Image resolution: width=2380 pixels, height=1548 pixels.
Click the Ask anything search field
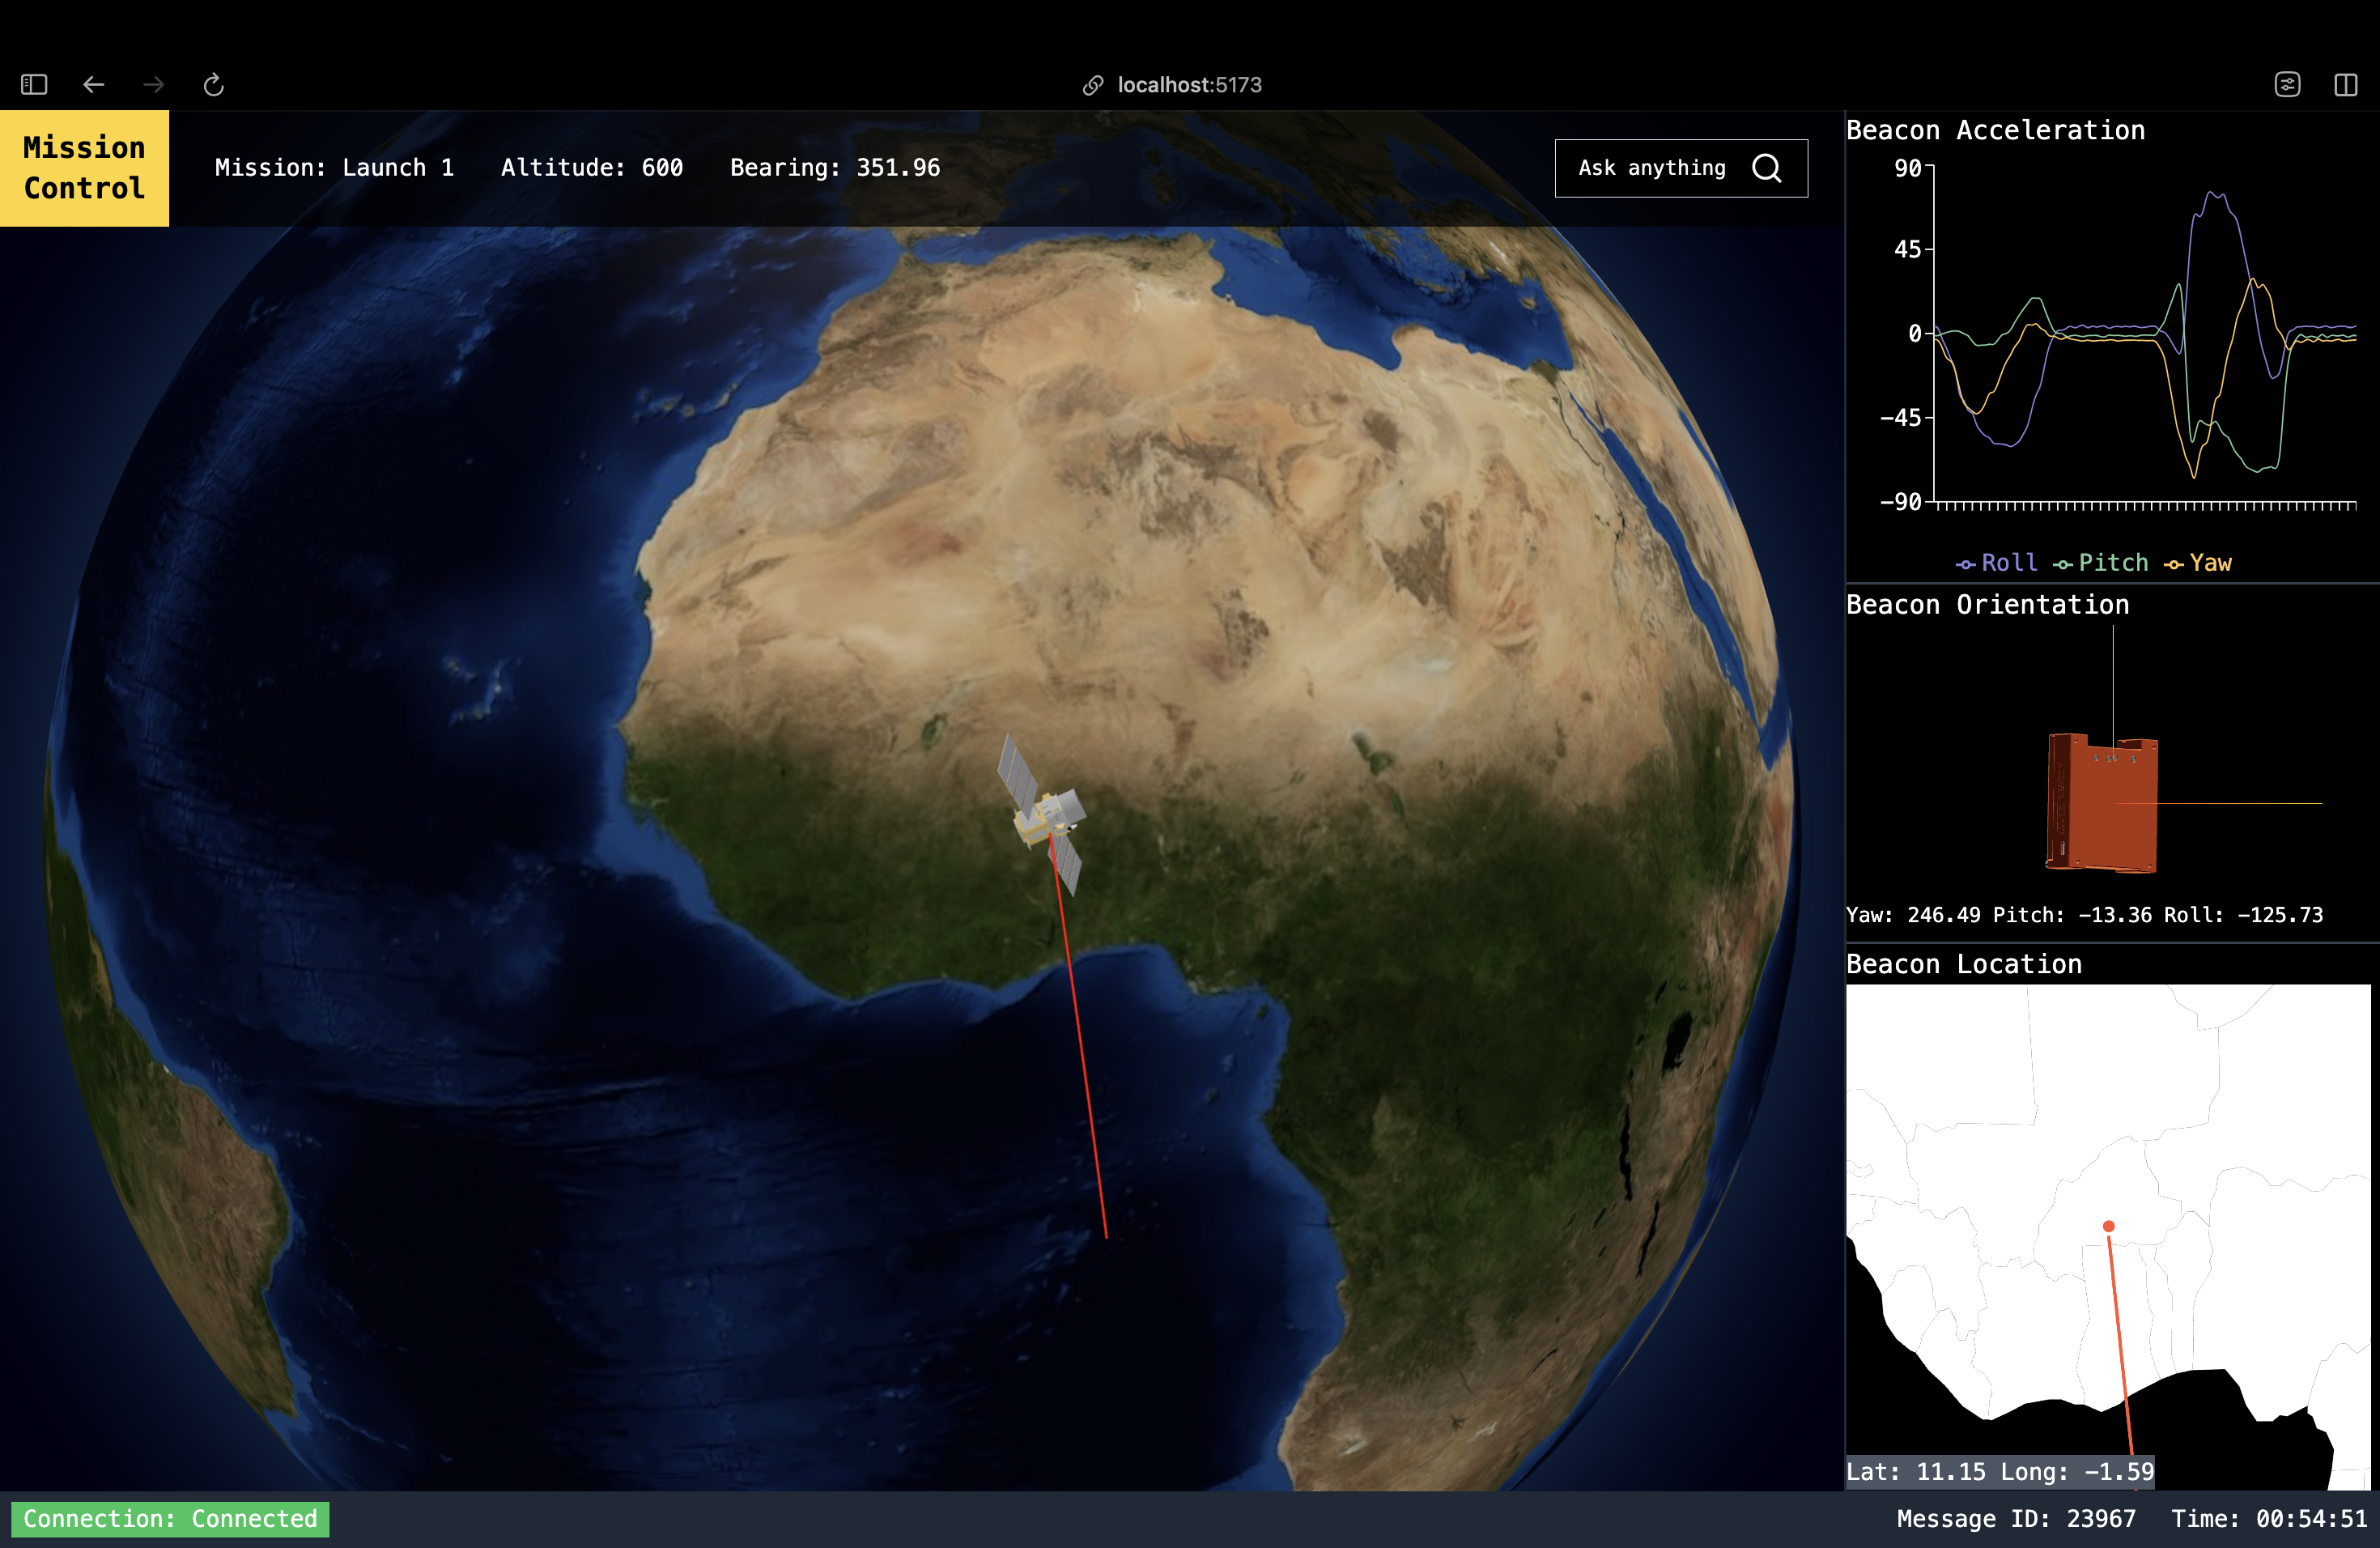click(x=1680, y=168)
